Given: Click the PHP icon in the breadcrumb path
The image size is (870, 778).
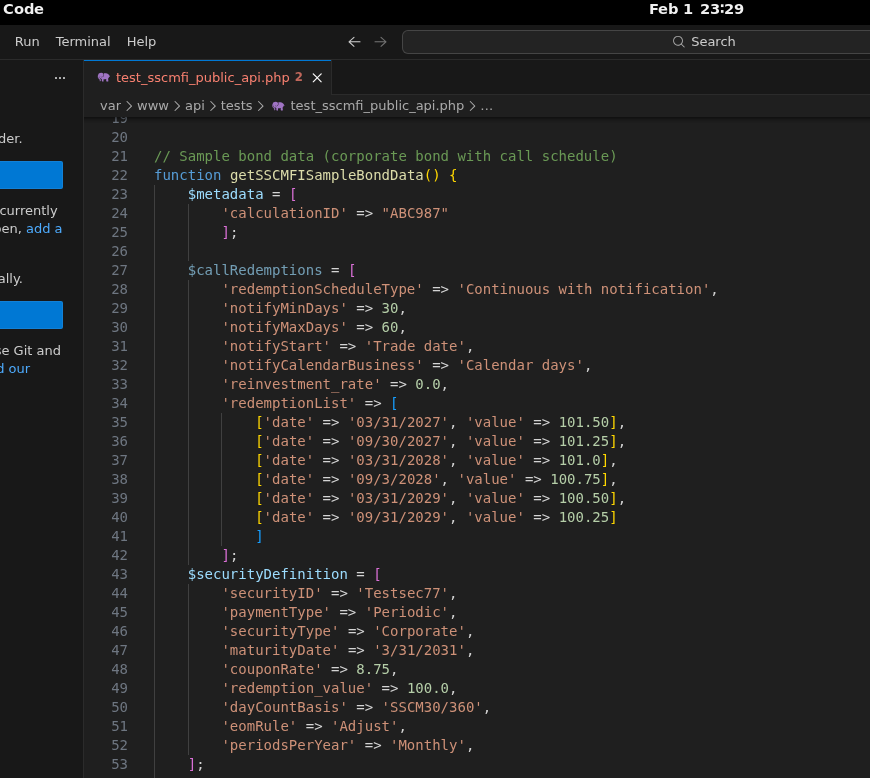Looking at the screenshot, I should [277, 105].
